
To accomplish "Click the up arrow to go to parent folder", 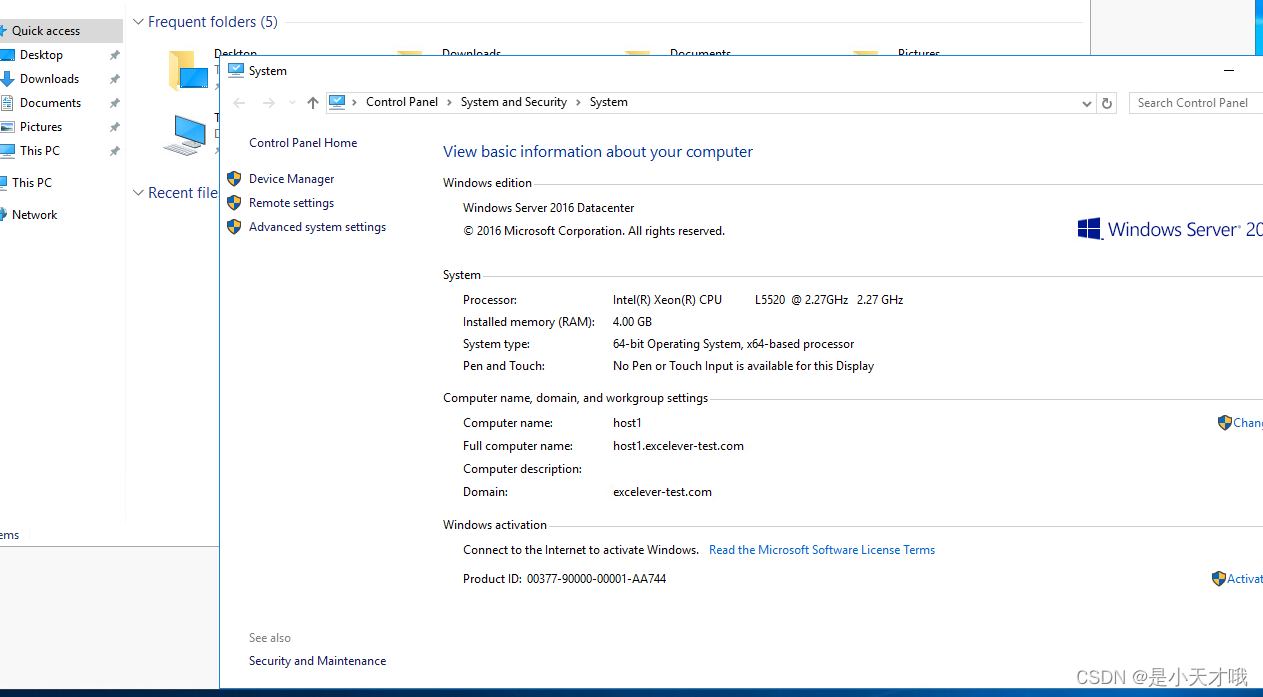I will [312, 102].
